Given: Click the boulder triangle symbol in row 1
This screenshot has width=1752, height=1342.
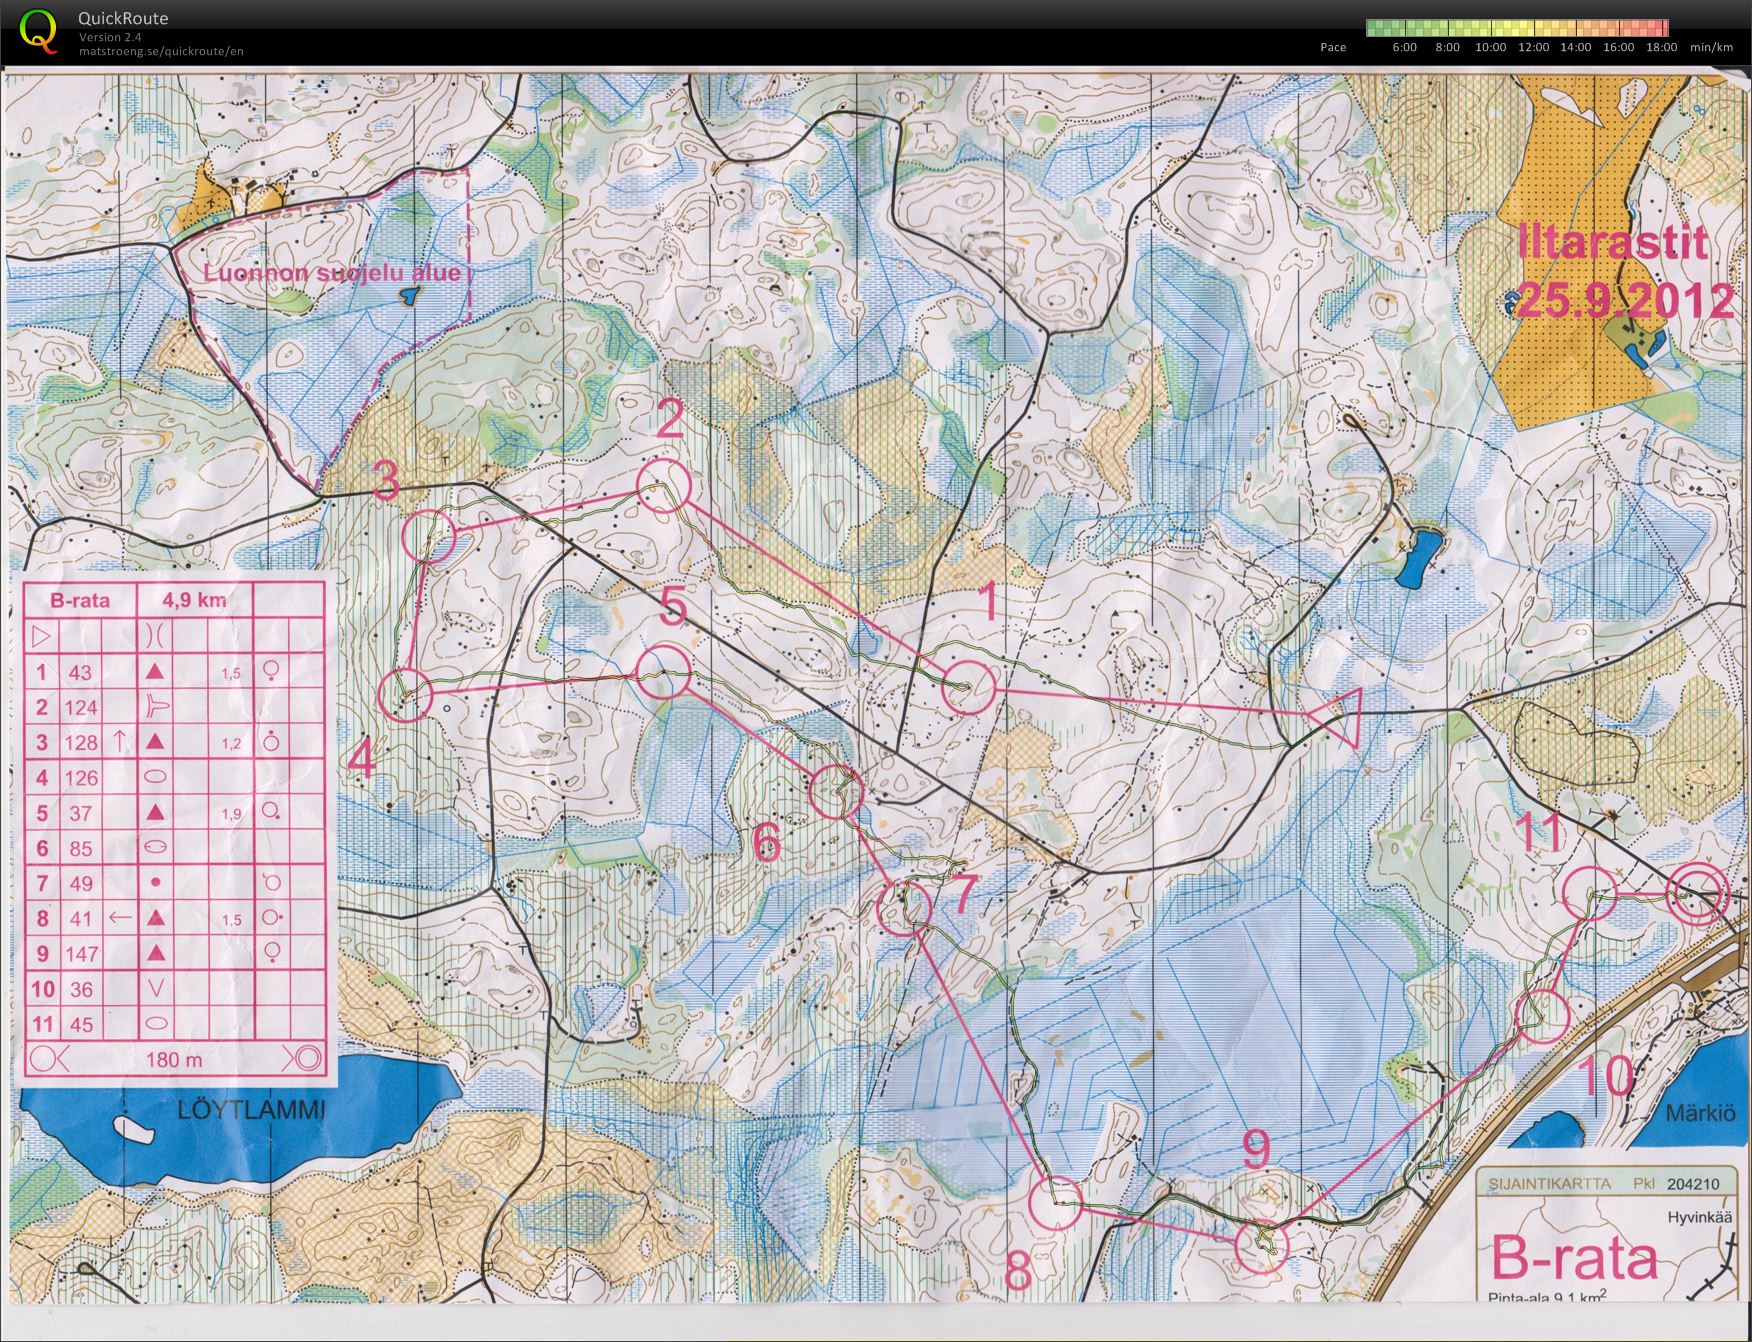Looking at the screenshot, I should (154, 672).
